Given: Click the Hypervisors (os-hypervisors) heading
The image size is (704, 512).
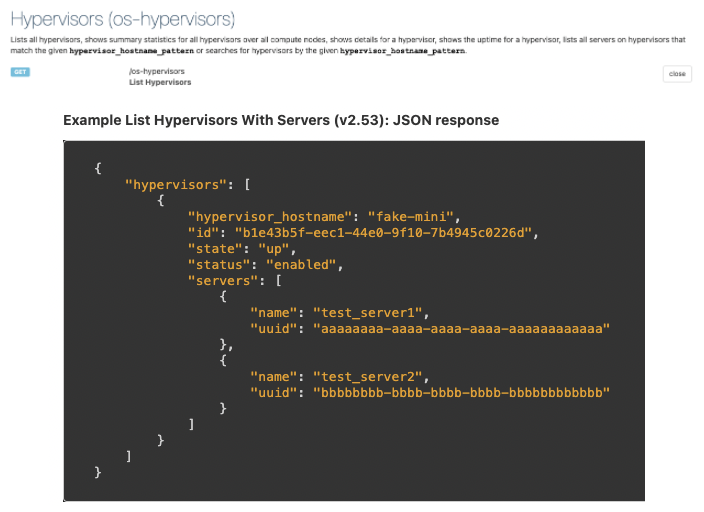Looking at the screenshot, I should [123, 19].
